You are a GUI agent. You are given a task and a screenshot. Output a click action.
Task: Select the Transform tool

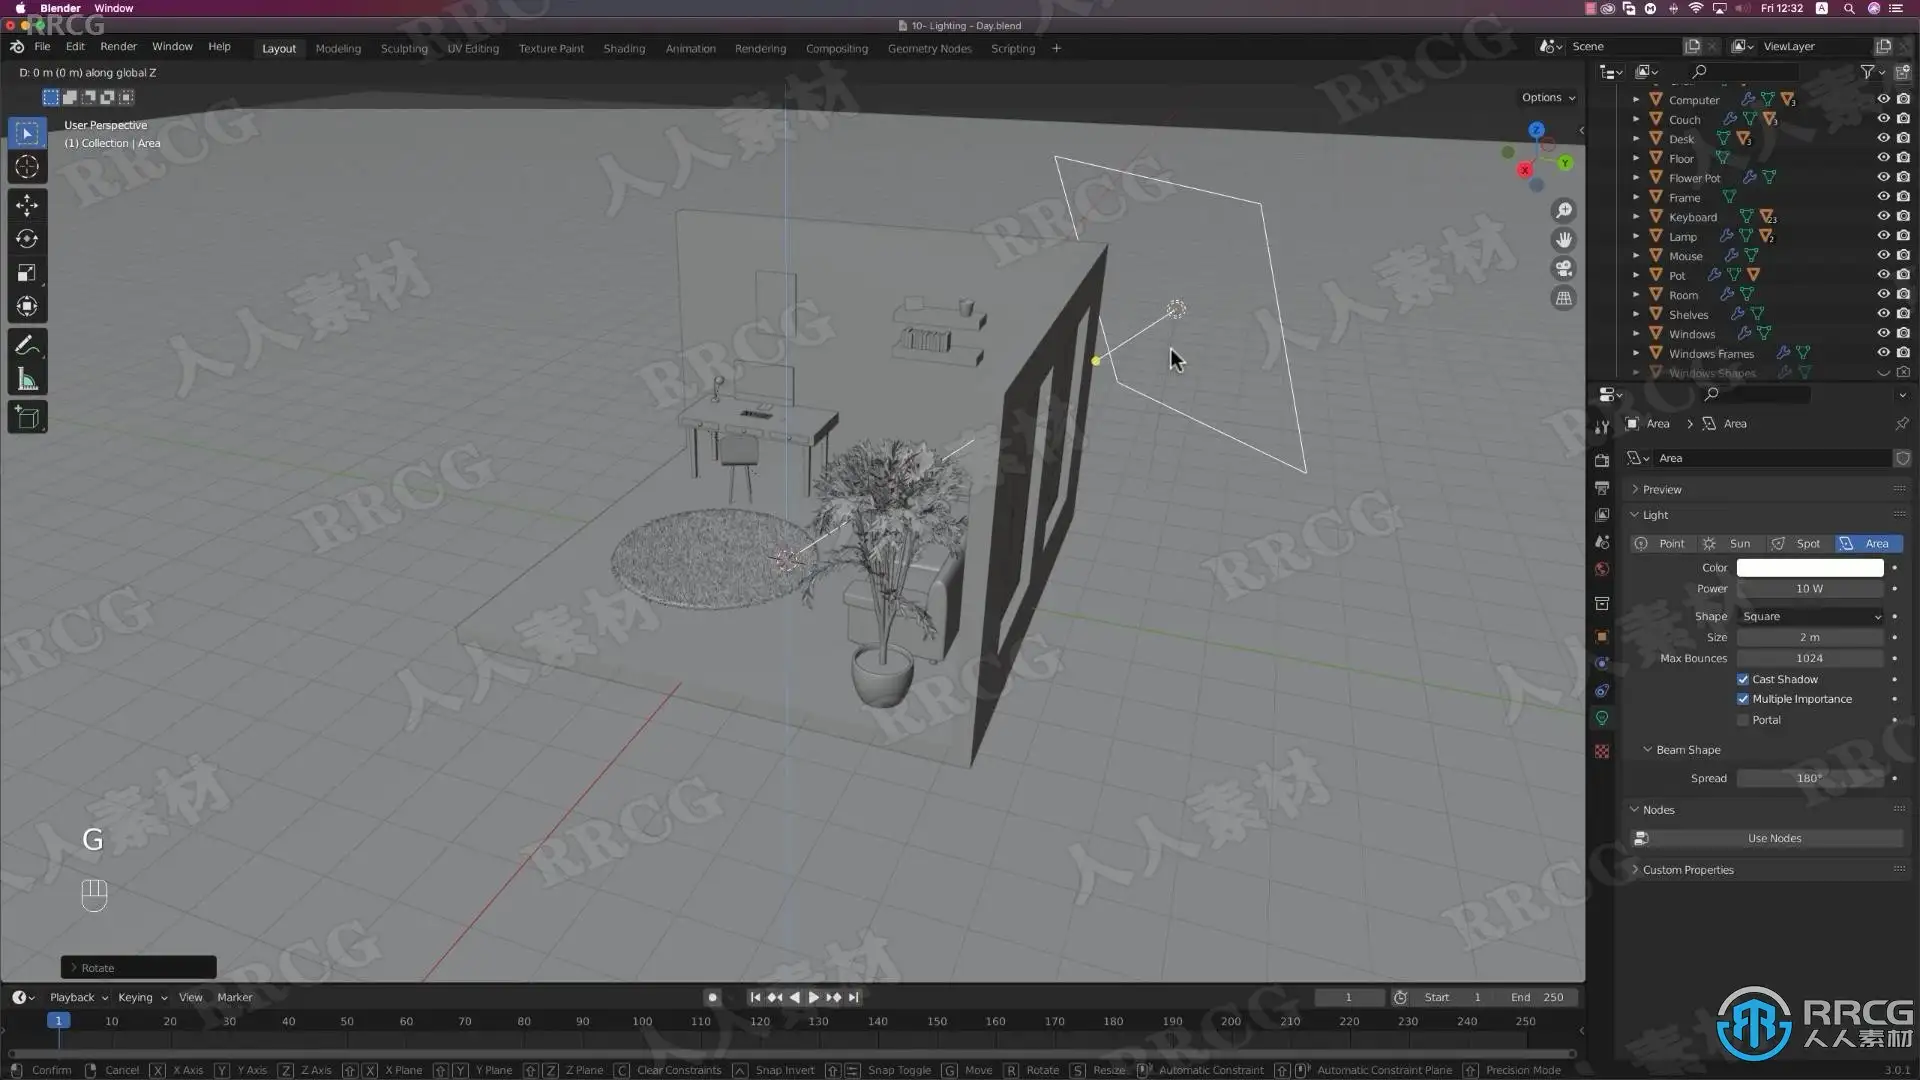tap(27, 307)
